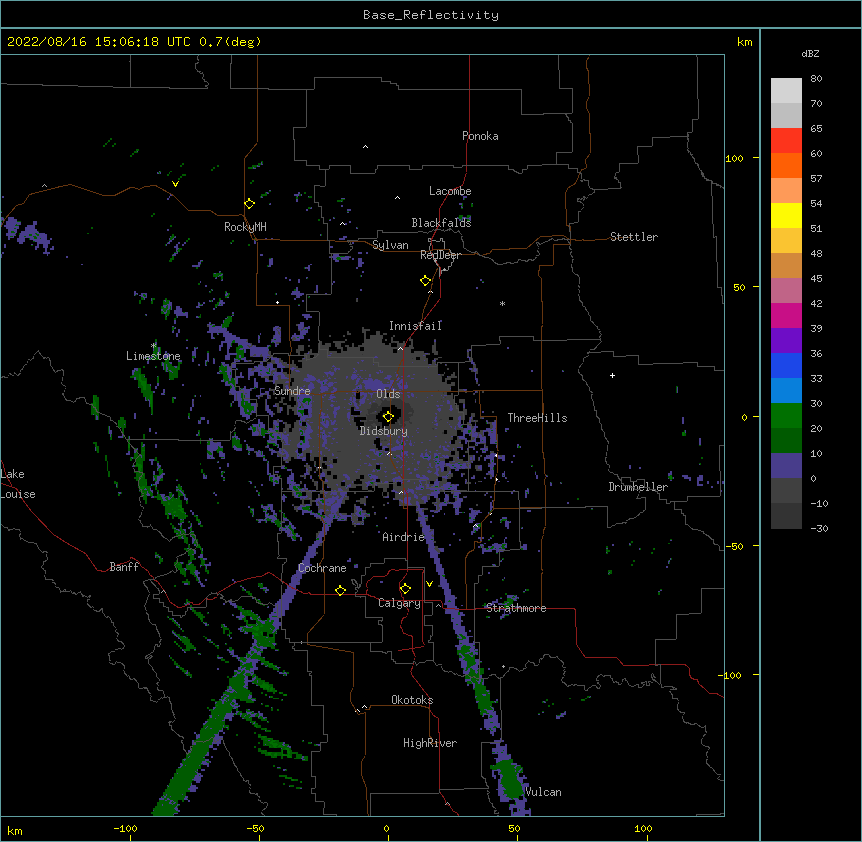Click the yellow radar site marker near Olds
The height and width of the screenshot is (842, 862).
pos(388,417)
